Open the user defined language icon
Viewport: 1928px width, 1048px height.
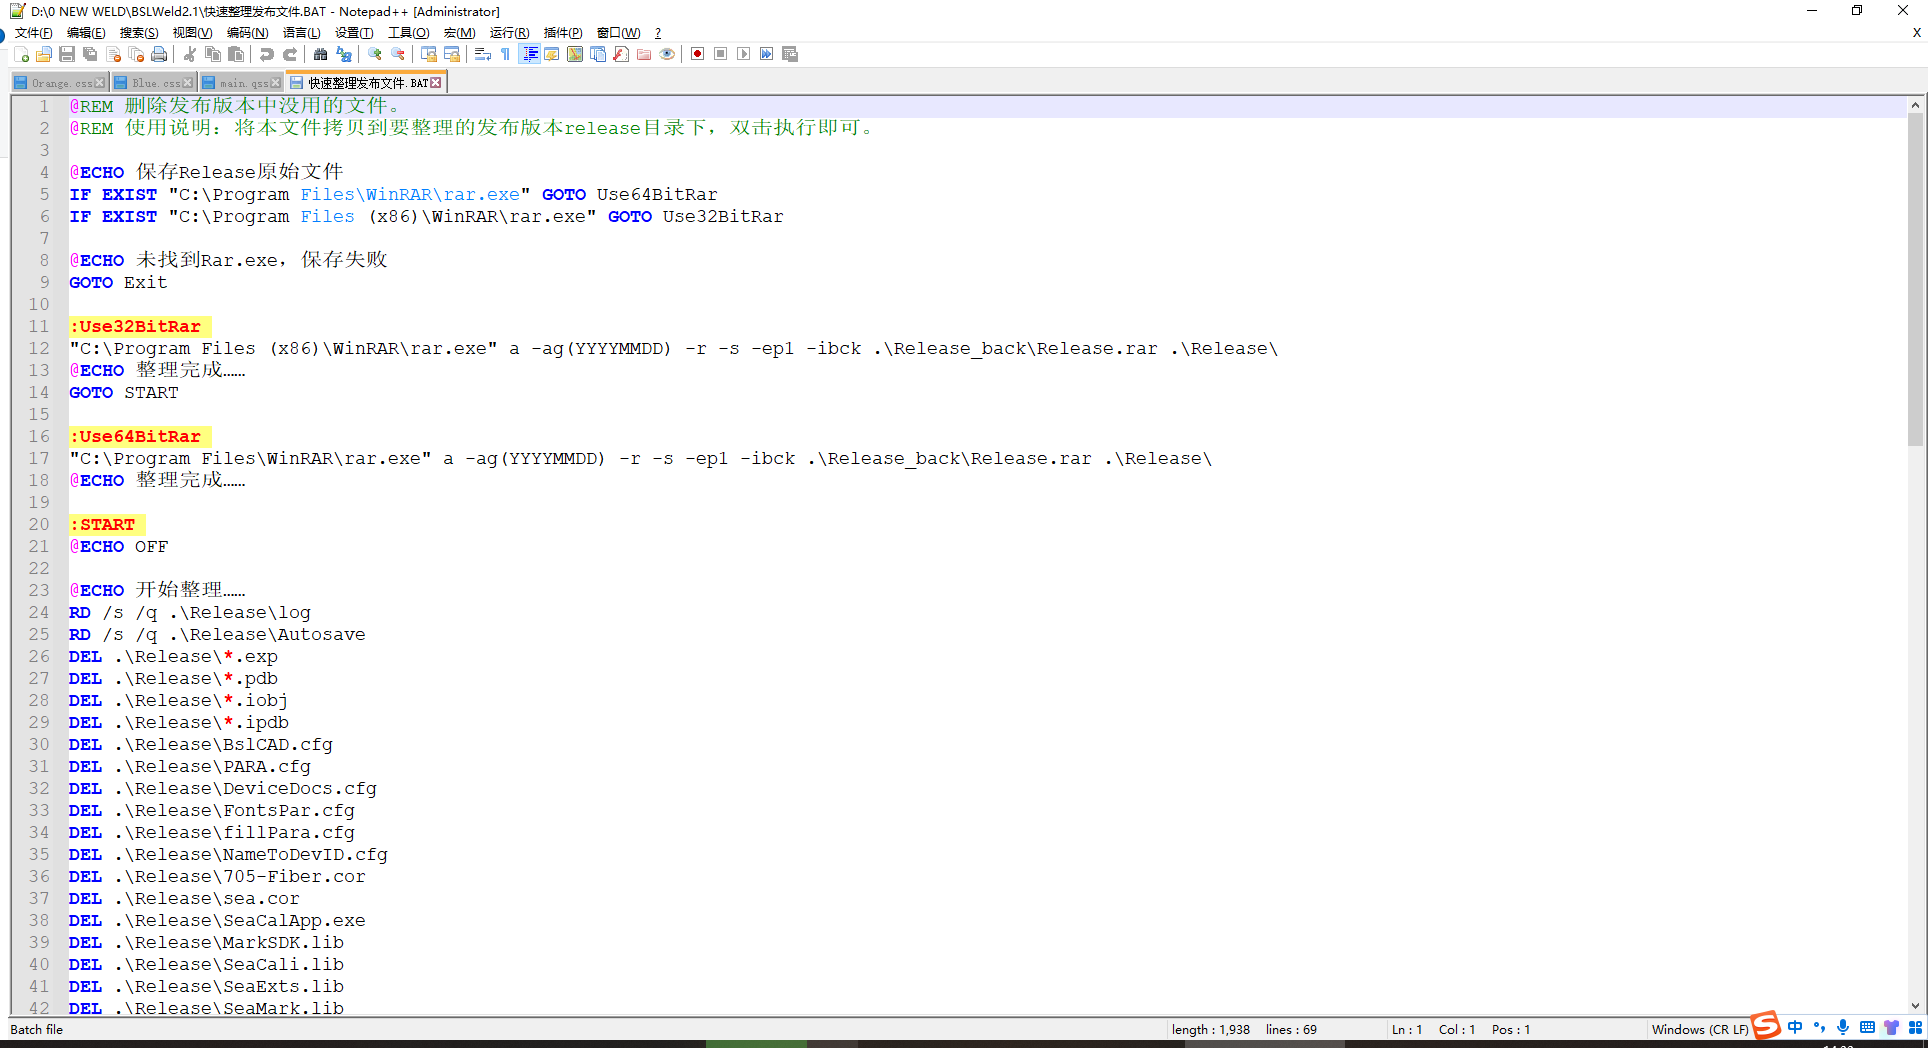[x=551, y=54]
